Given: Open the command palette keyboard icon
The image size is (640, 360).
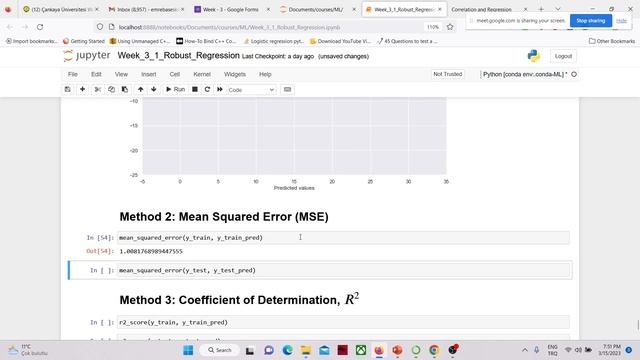Looking at the screenshot, I should click(x=287, y=89).
